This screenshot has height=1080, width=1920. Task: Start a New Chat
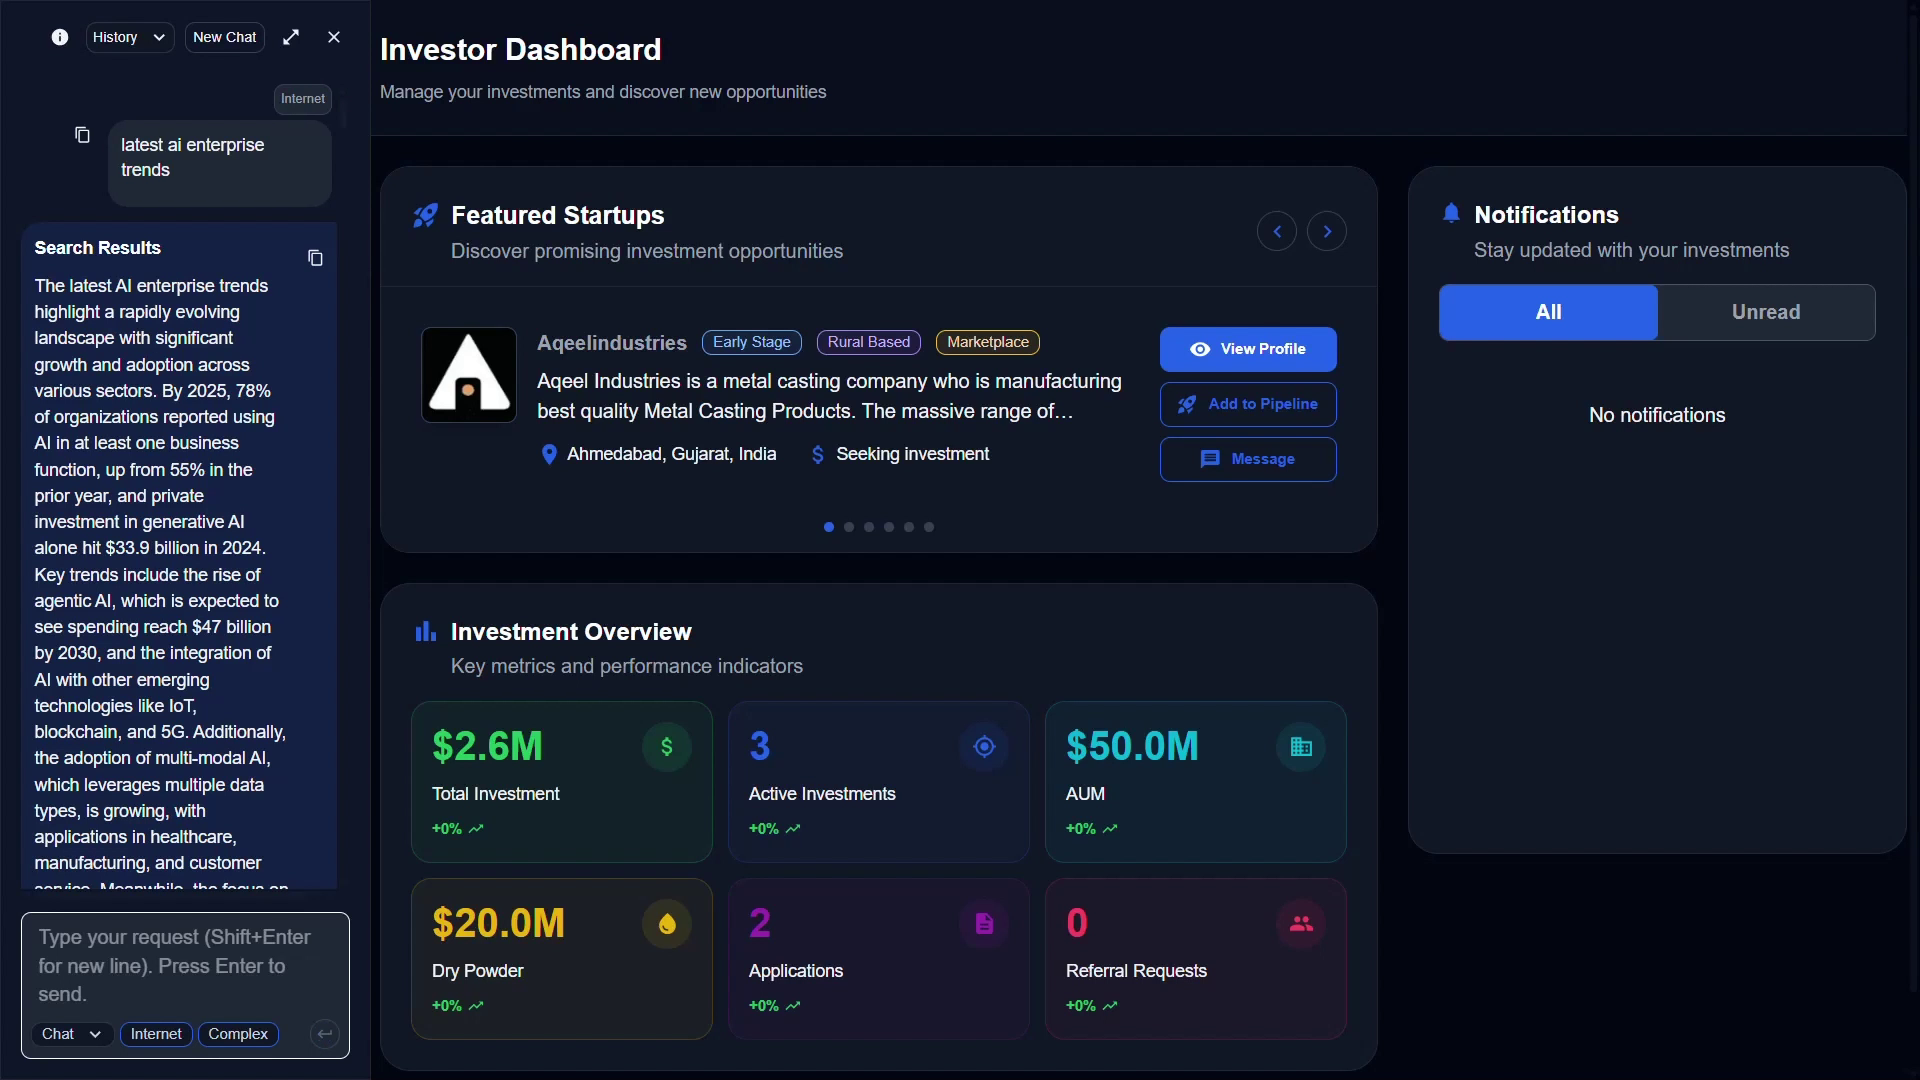tap(224, 37)
